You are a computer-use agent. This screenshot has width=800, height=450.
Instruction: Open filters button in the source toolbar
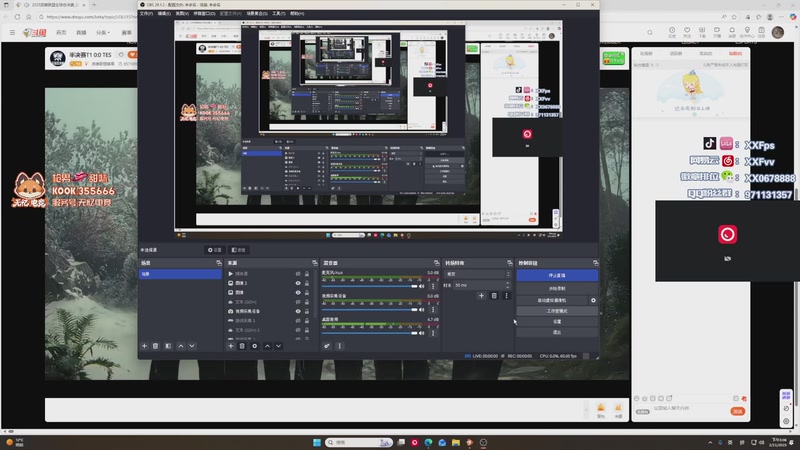238,250
